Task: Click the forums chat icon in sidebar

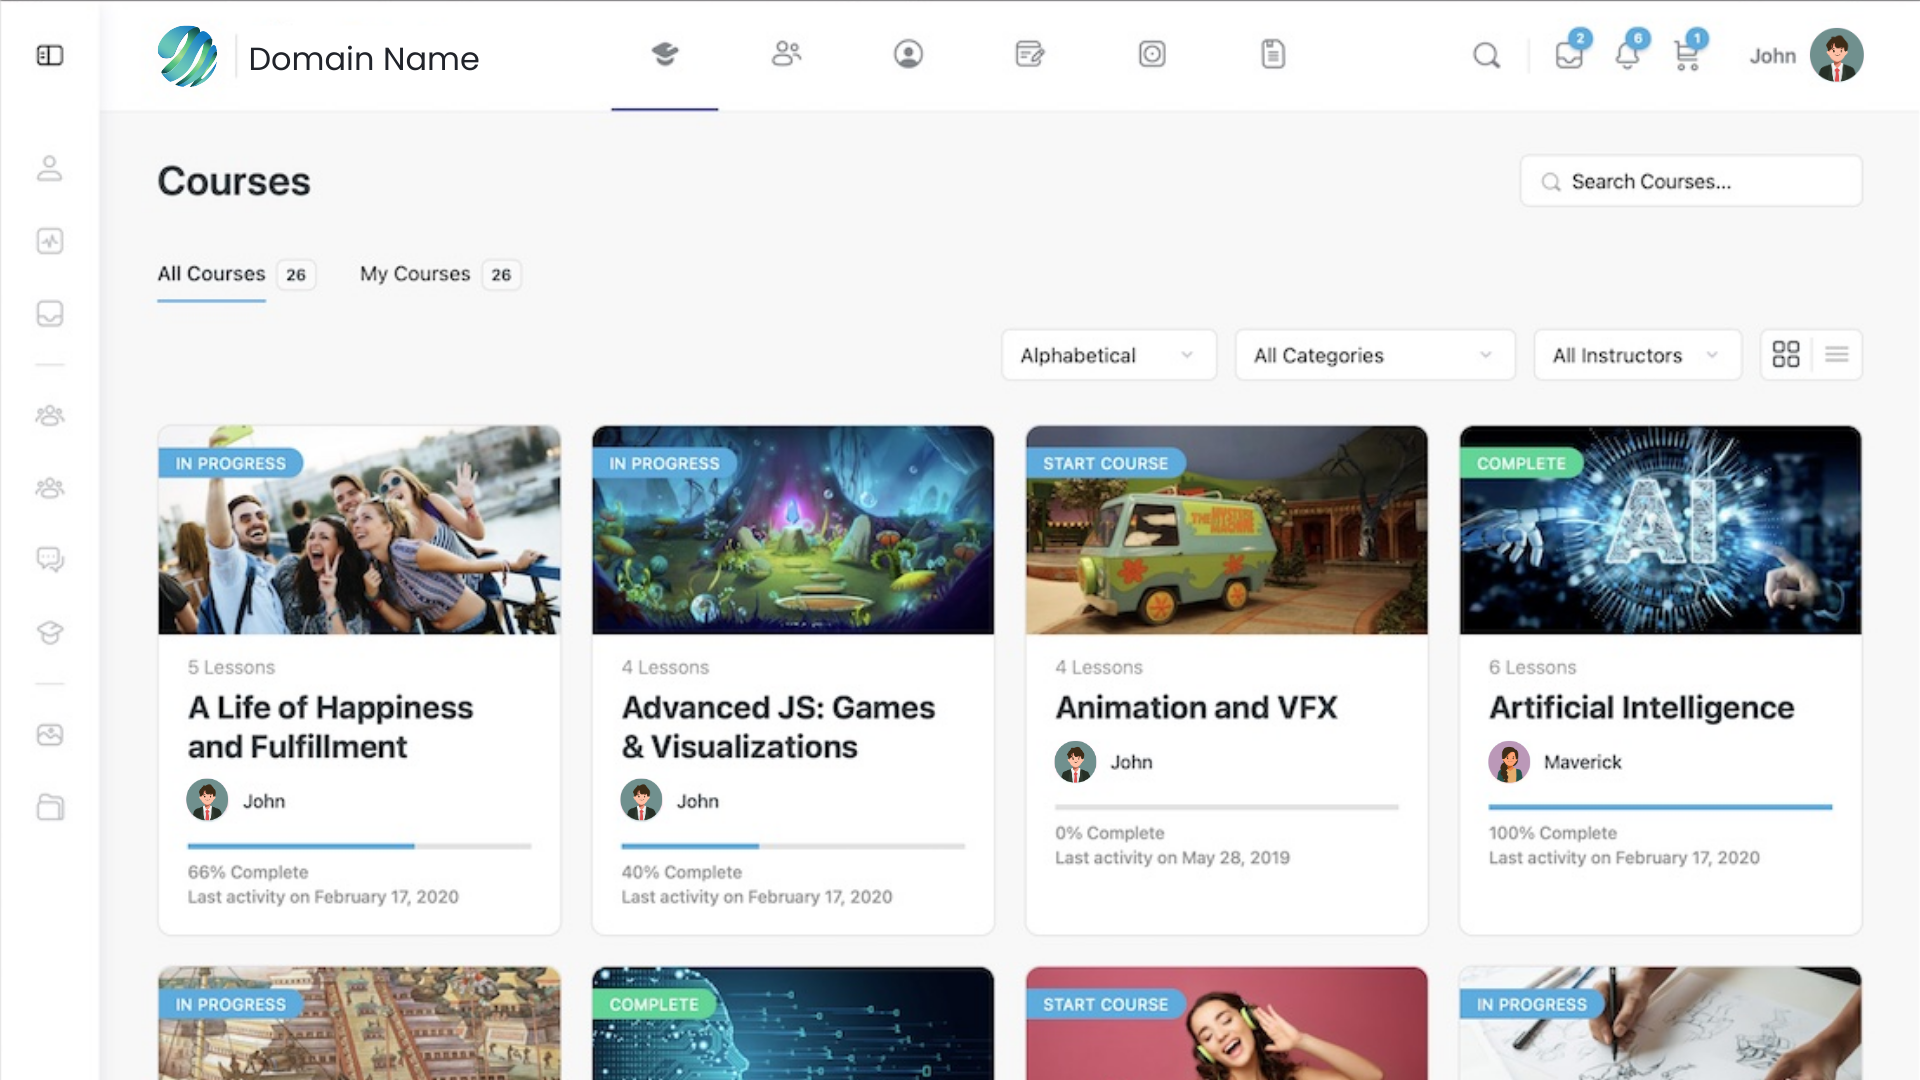Action: coord(50,559)
